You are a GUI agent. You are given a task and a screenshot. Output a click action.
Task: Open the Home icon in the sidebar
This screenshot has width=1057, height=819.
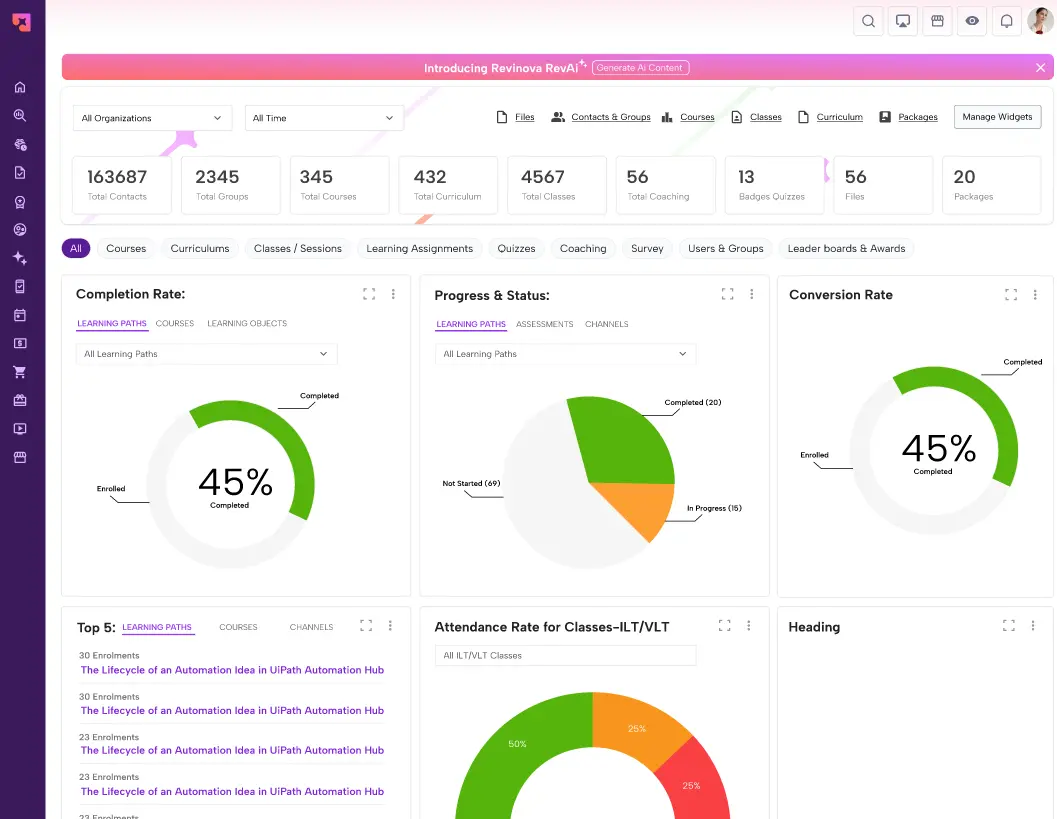(x=20, y=87)
